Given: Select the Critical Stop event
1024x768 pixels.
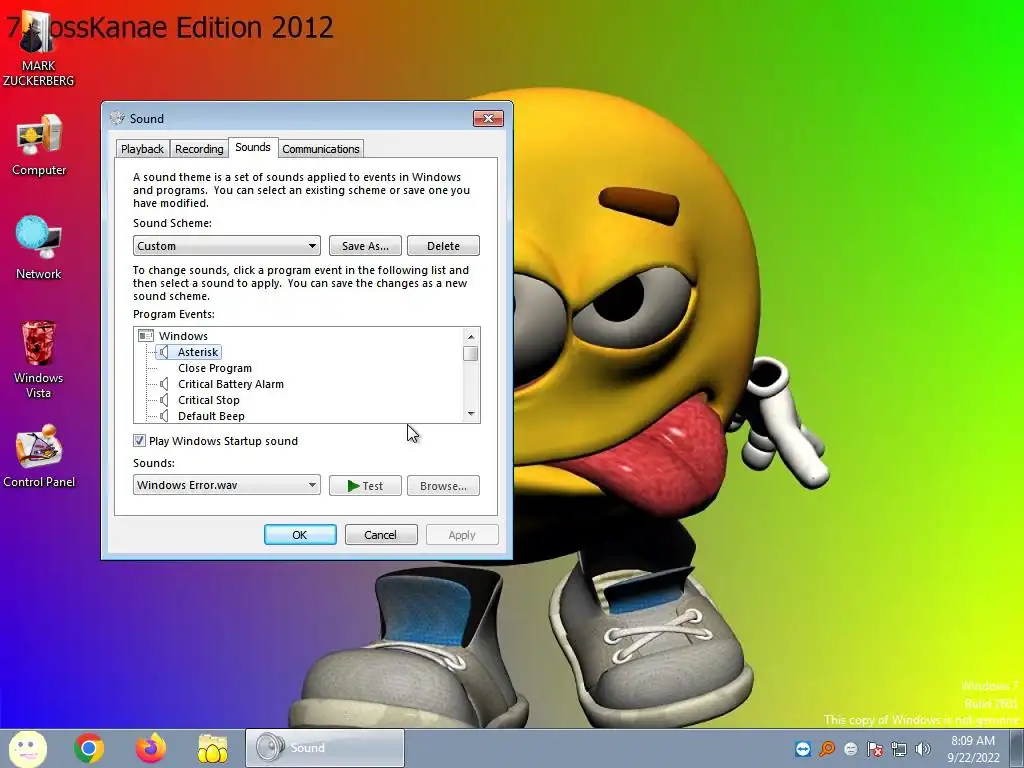Looking at the screenshot, I should click(209, 400).
